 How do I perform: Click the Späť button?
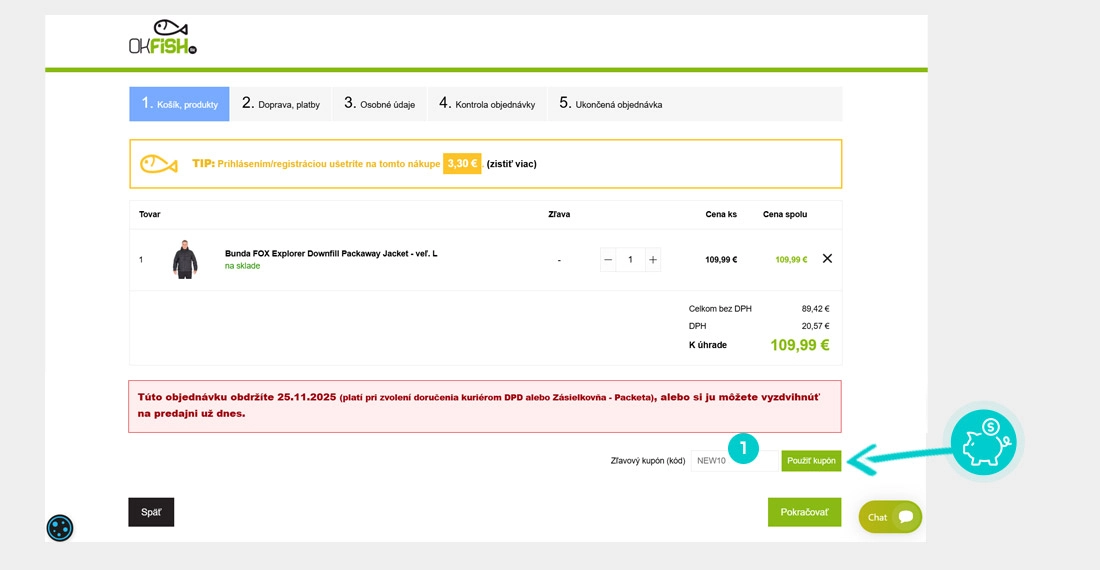coord(151,513)
